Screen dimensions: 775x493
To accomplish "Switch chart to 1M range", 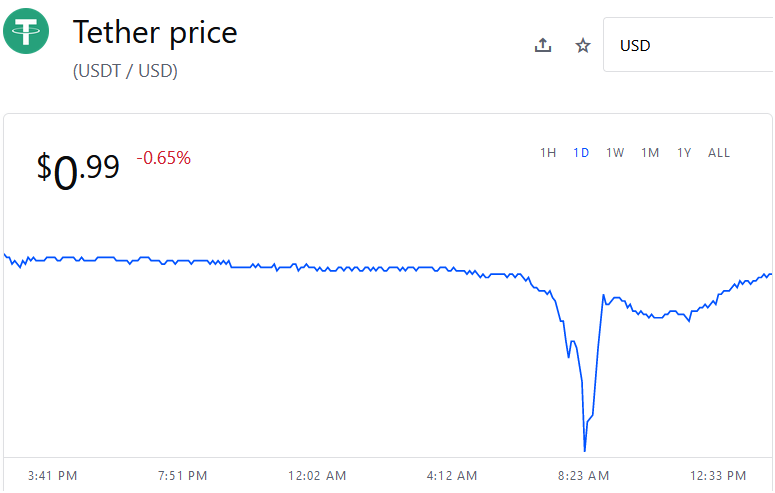I will pyautogui.click(x=650, y=153).
